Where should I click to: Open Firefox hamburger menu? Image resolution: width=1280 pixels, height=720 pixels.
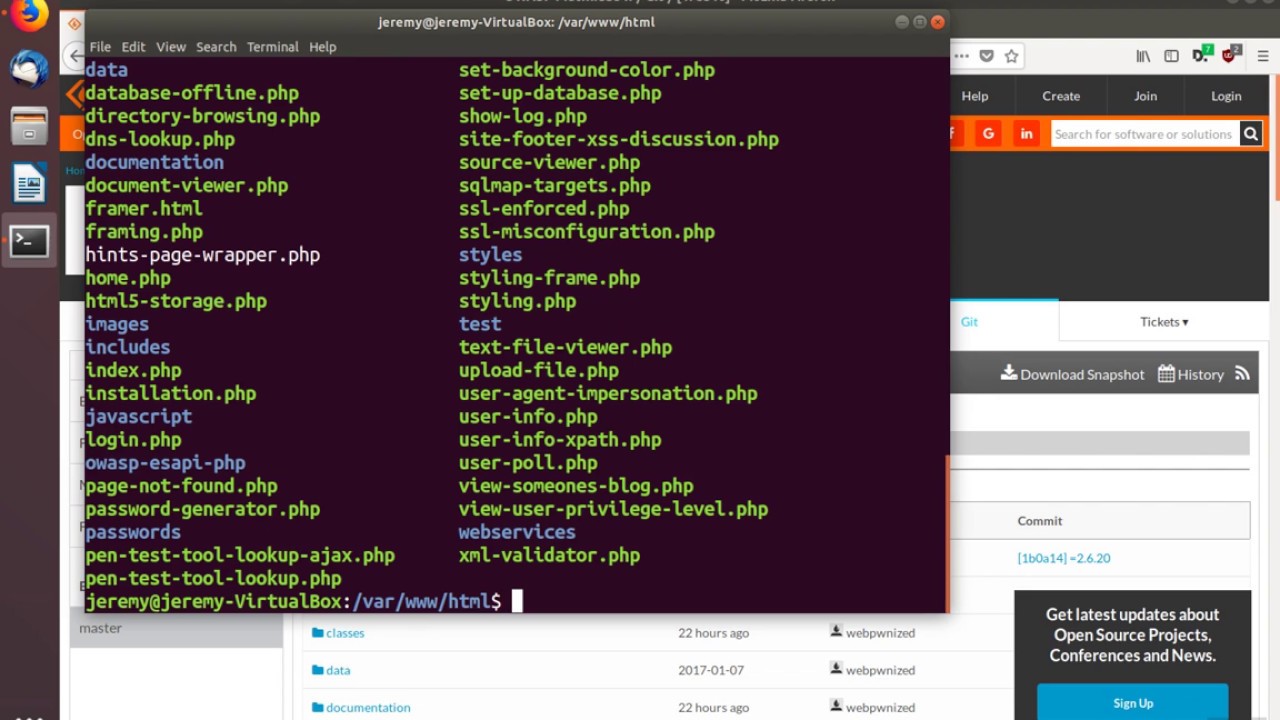(1263, 56)
